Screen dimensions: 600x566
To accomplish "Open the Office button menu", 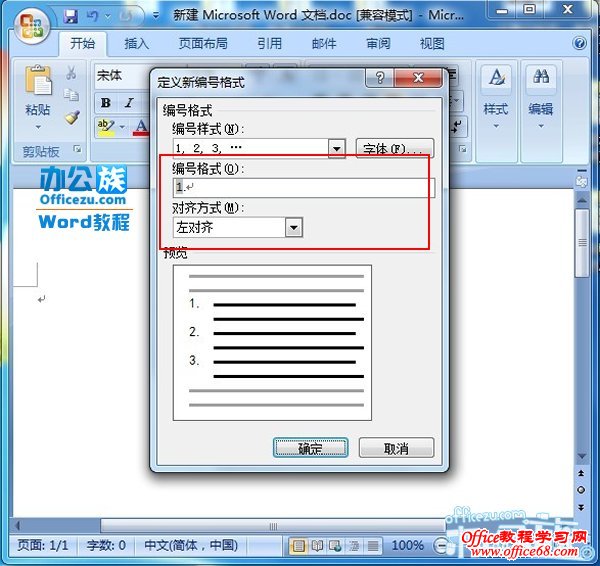I will 33,26.
